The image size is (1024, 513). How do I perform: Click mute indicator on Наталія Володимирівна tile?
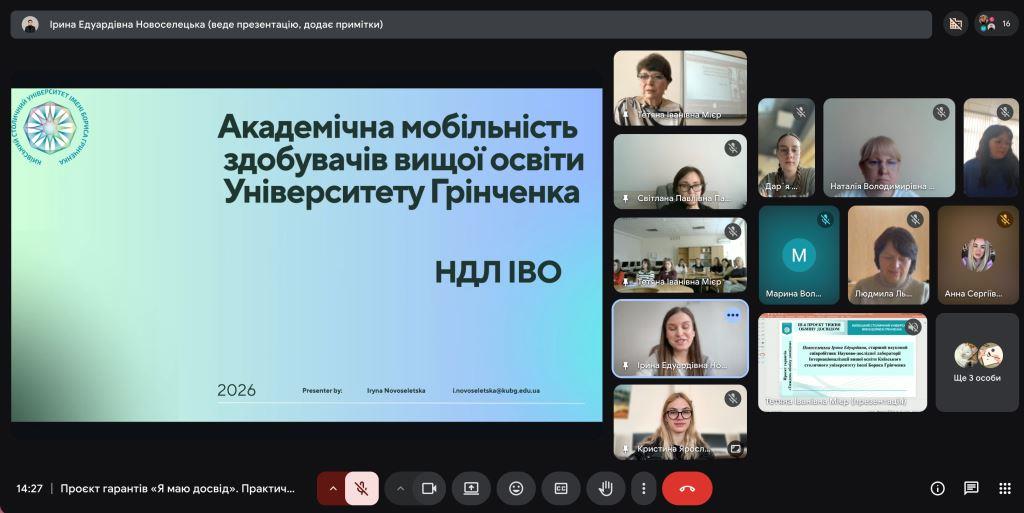(941, 112)
